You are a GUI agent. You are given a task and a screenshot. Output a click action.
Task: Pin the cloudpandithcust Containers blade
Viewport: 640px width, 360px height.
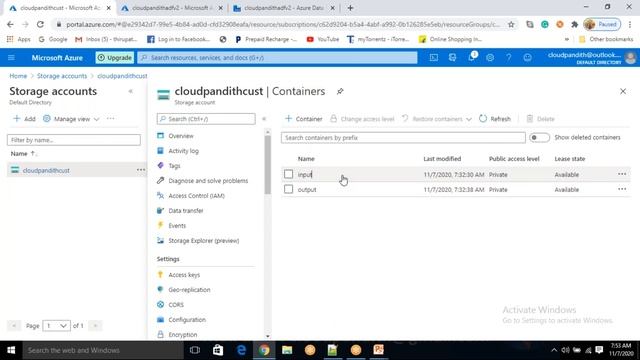click(x=340, y=91)
